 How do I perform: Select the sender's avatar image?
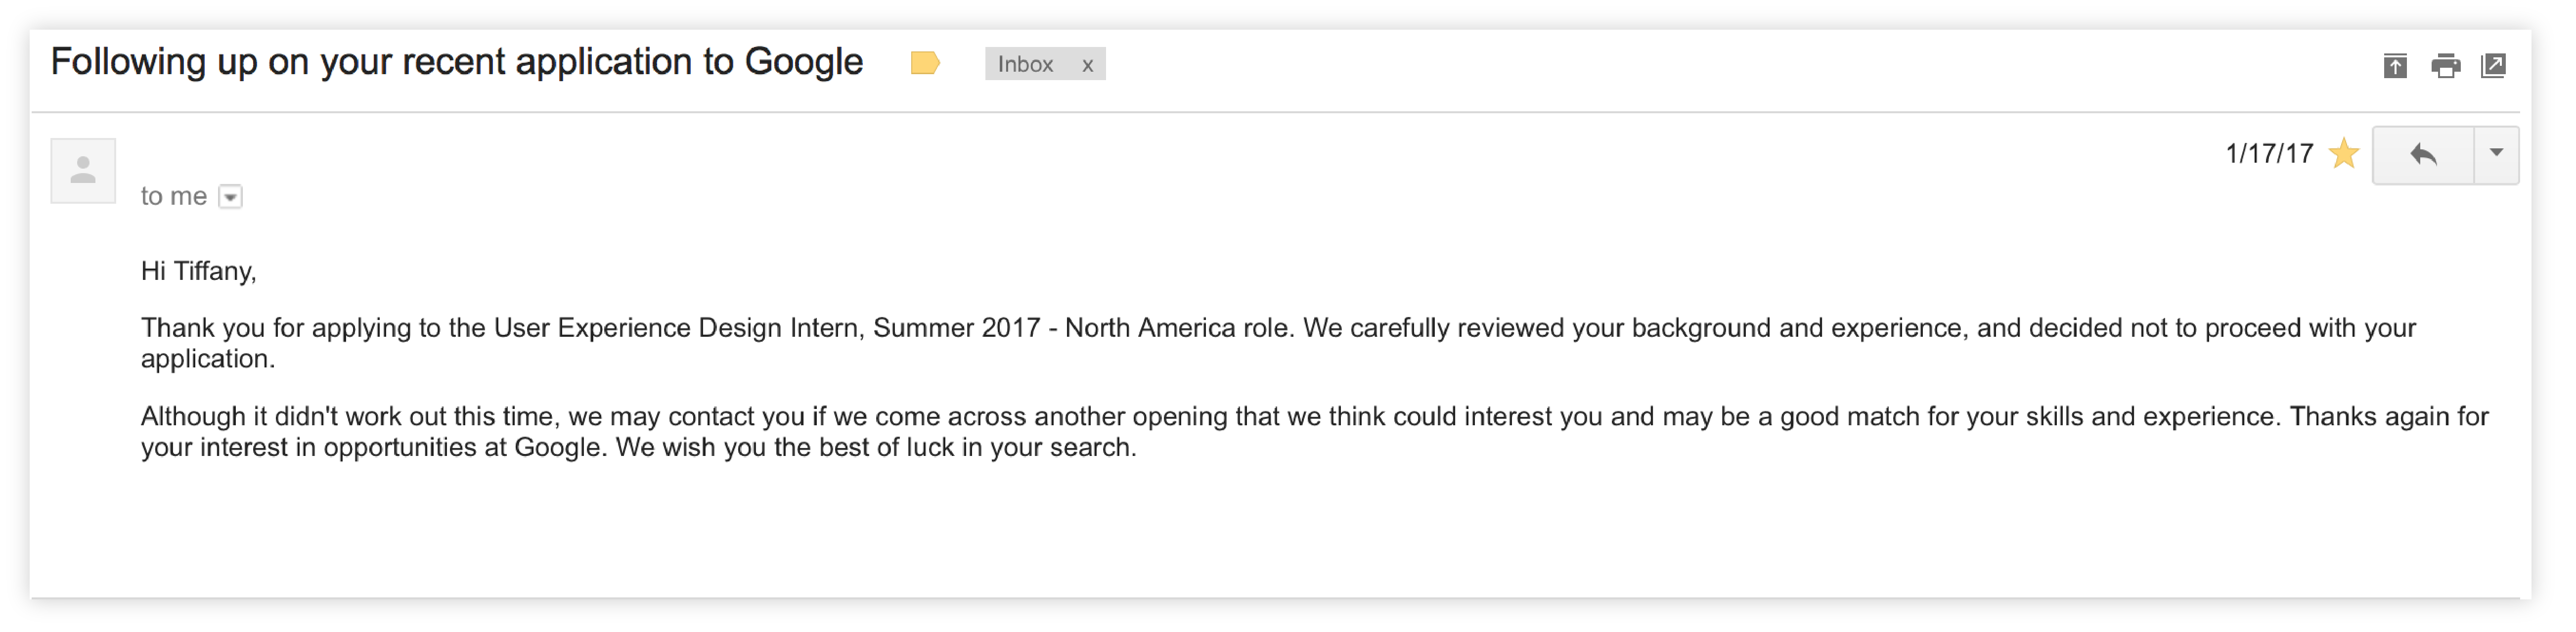point(82,169)
